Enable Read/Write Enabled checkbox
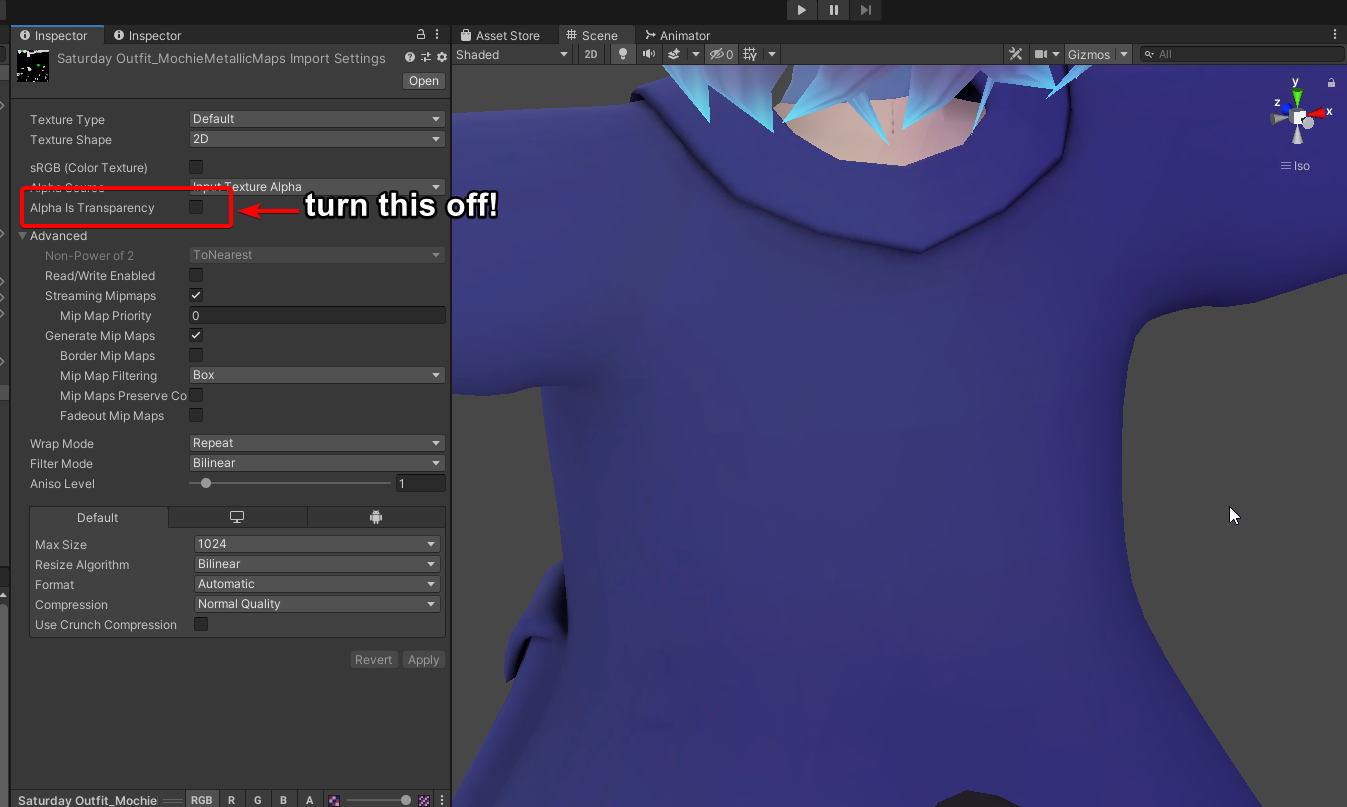This screenshot has width=1347, height=807. coord(196,275)
